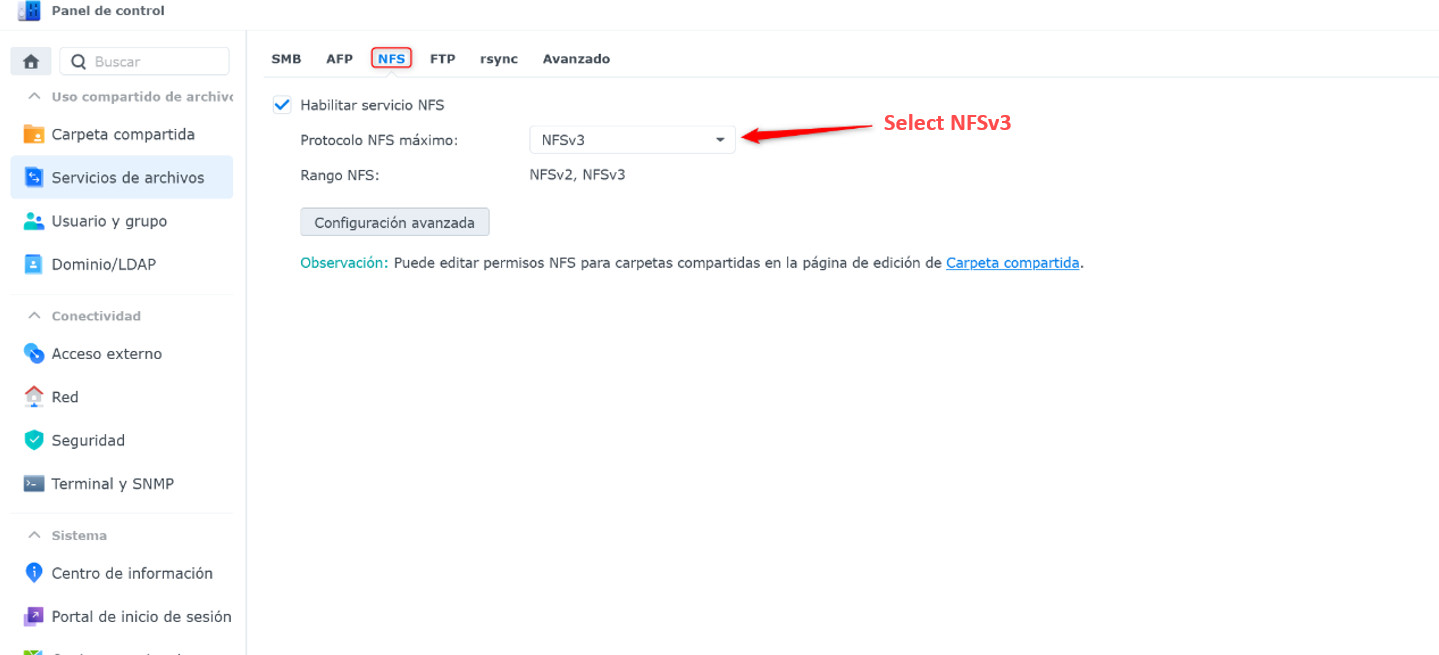Open Terminal y SNMP icon
Viewport: 1439px width, 655px height.
[x=34, y=483]
